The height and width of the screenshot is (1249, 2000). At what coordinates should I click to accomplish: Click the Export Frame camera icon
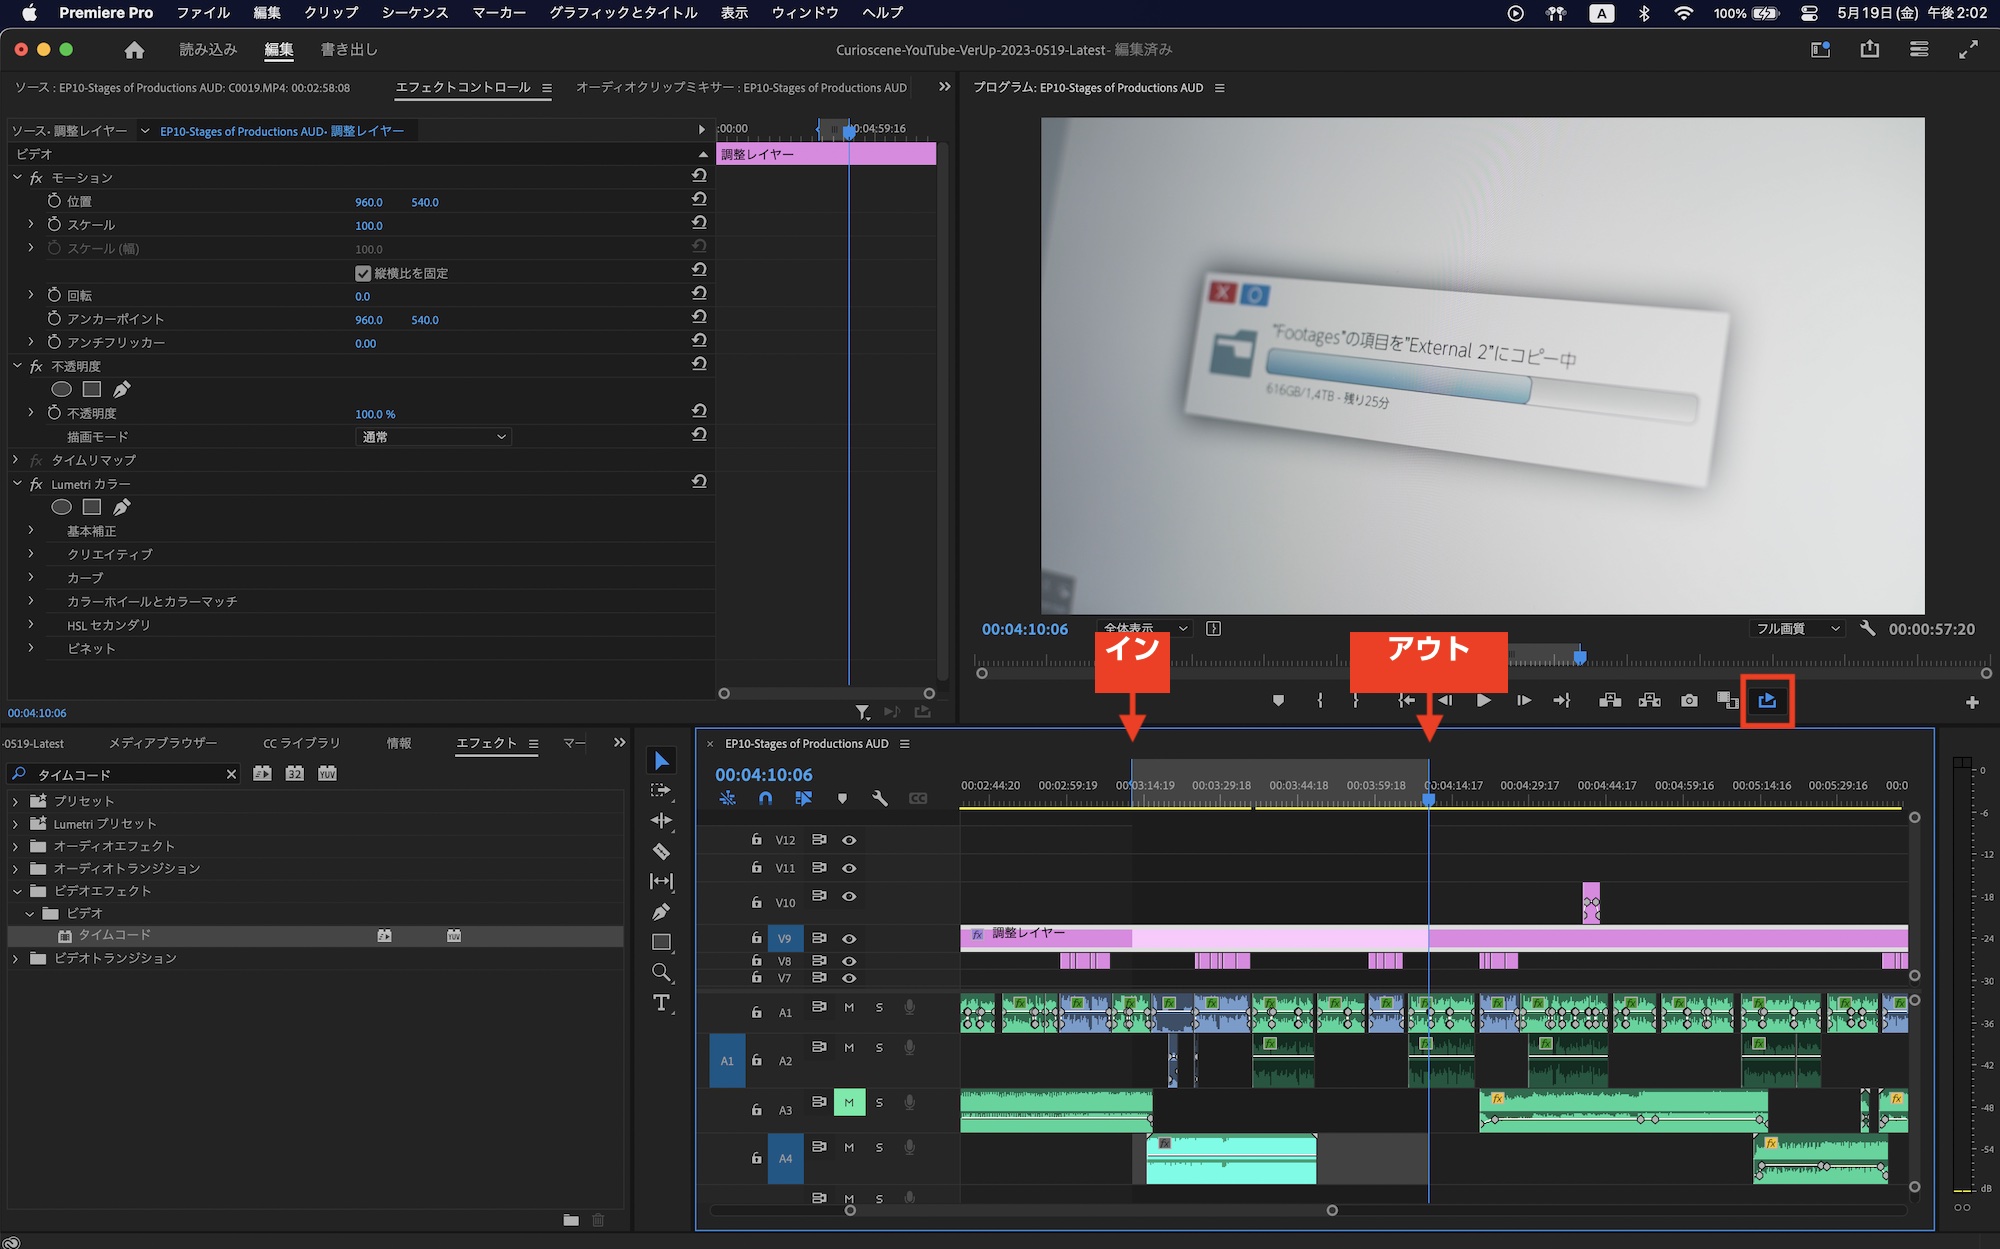1689,701
